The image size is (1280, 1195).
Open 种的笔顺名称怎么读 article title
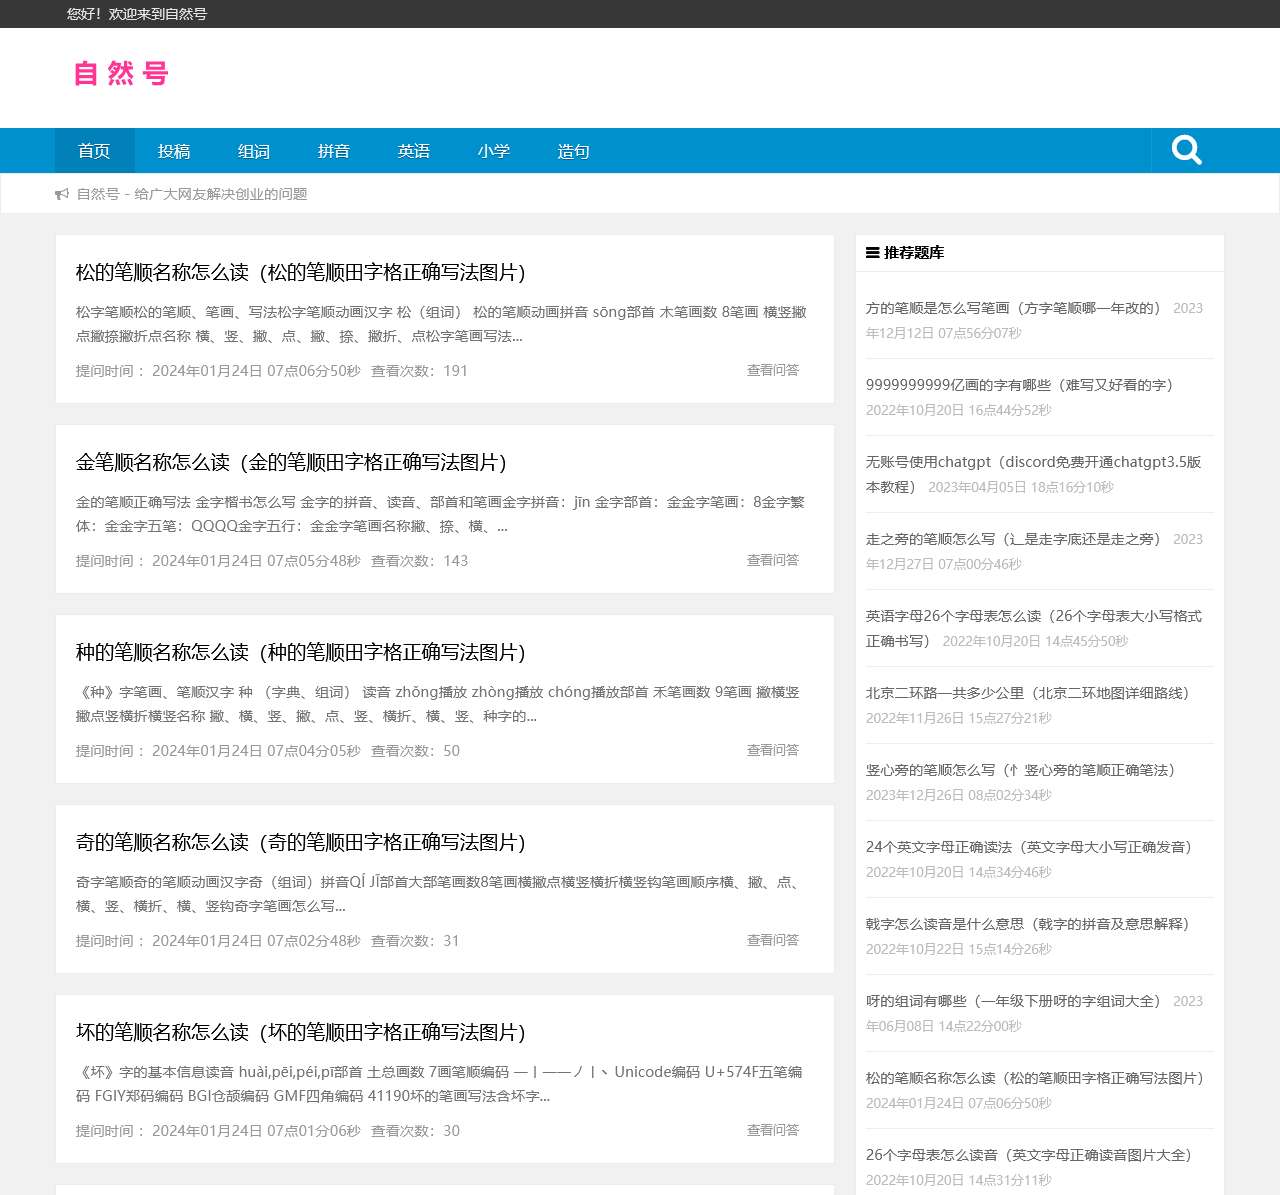click(x=301, y=652)
